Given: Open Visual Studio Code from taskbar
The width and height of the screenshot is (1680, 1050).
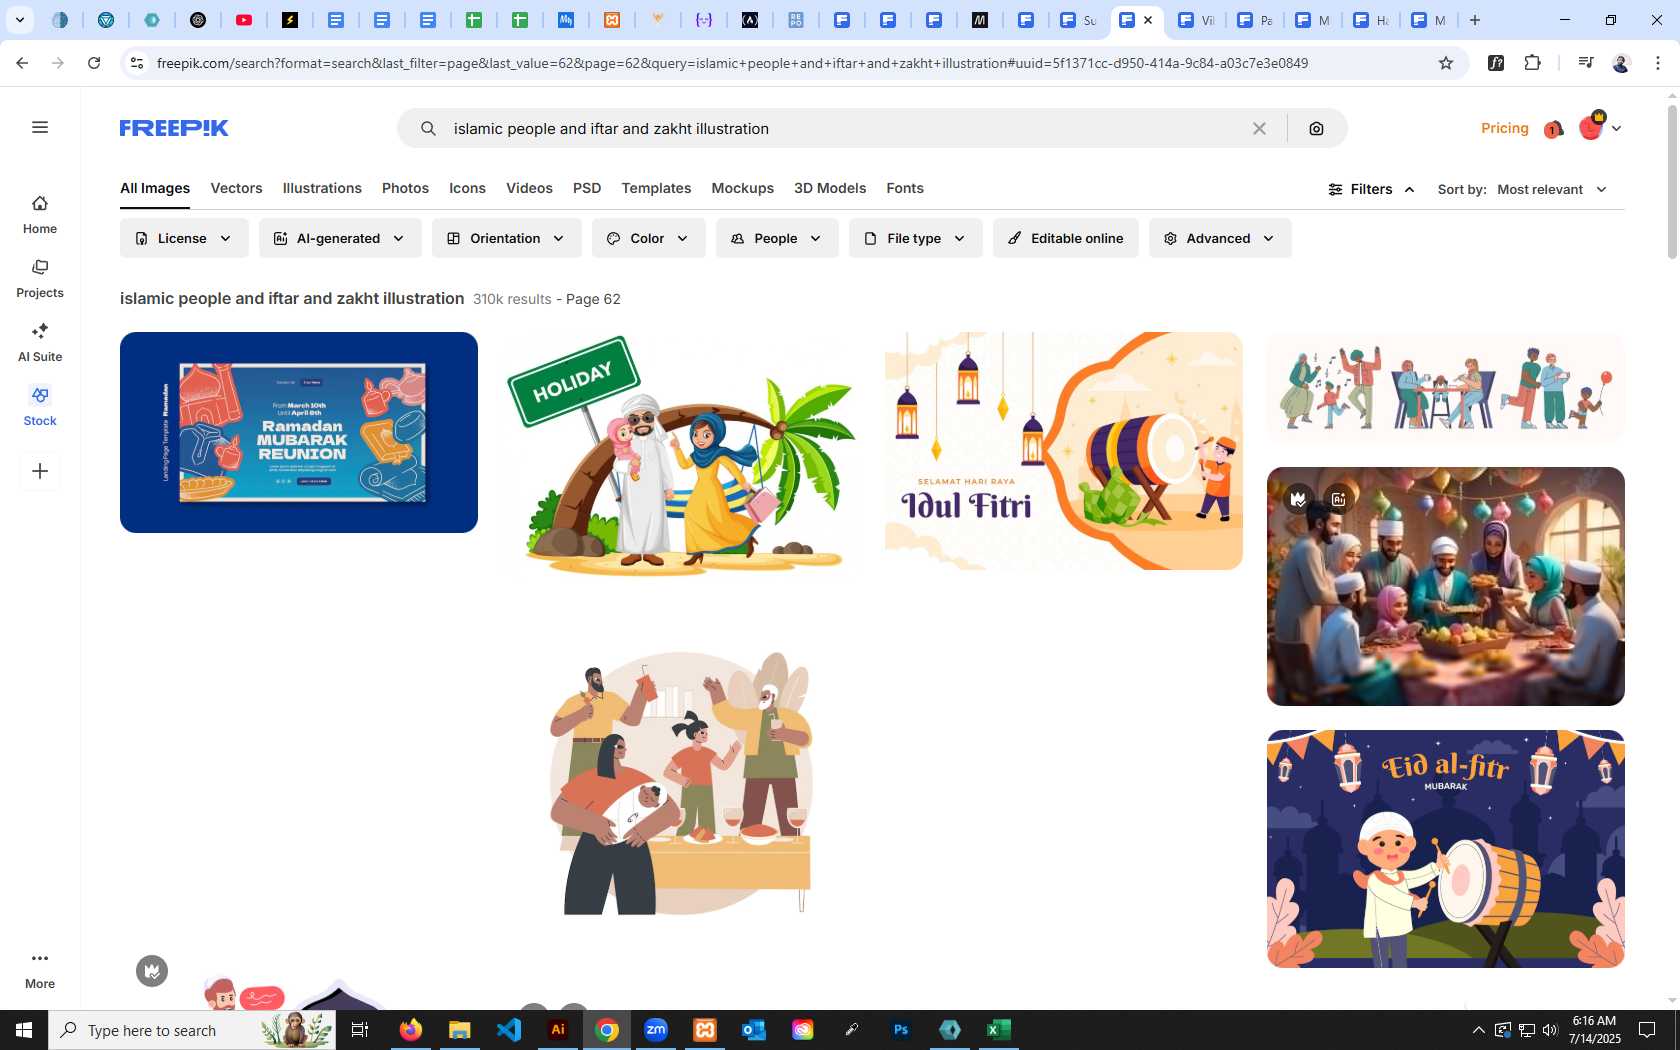Looking at the screenshot, I should coord(509,1030).
